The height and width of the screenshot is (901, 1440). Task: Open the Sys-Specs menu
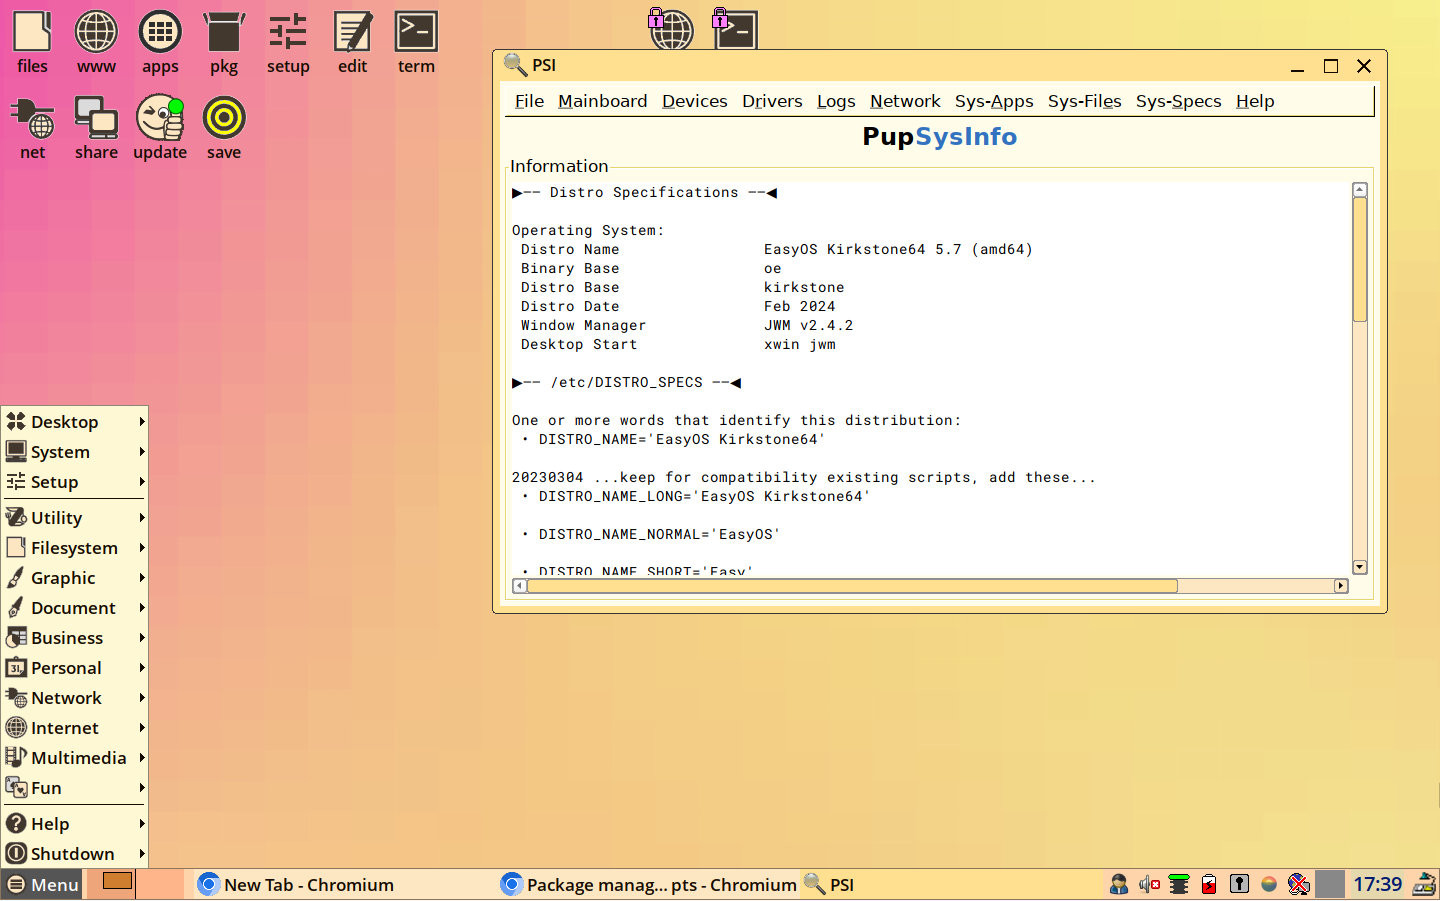coord(1178,101)
